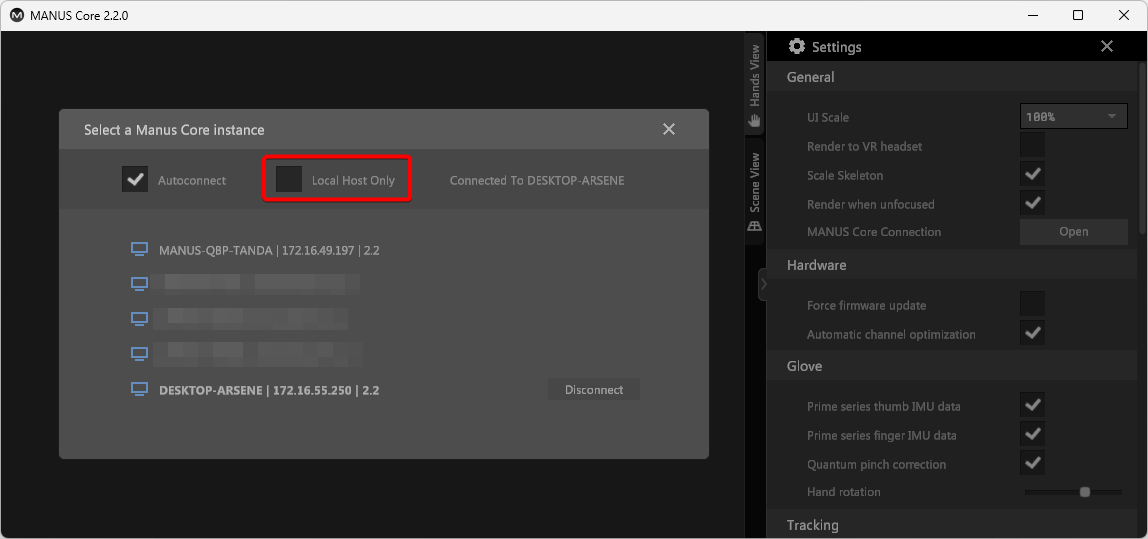
Task: Click the Hands View hand icon
Action: 755,120
